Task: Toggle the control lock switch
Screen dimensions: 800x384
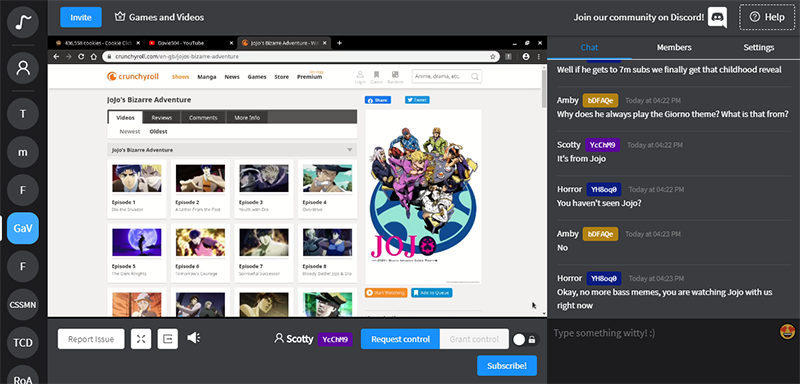Action: (524, 340)
